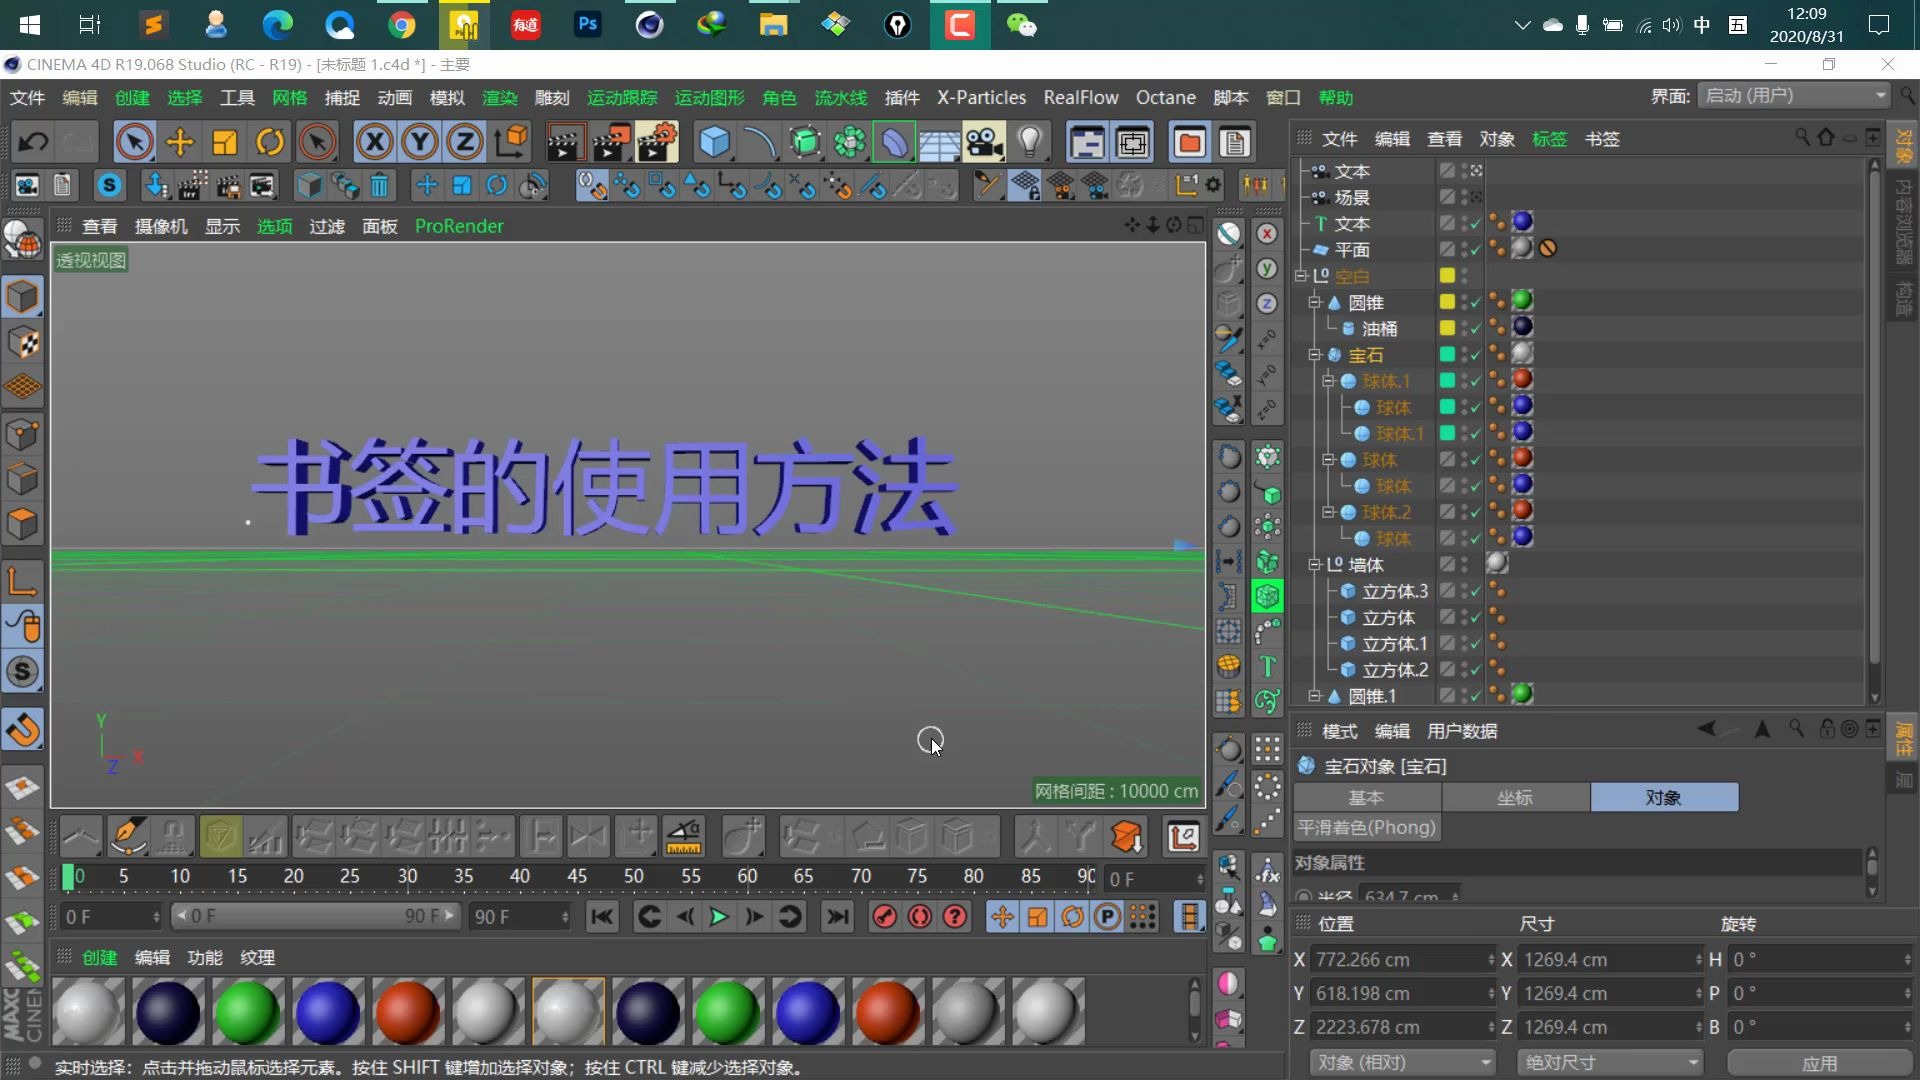
Task: Collapse the 墙体 group
Action: (1313, 565)
